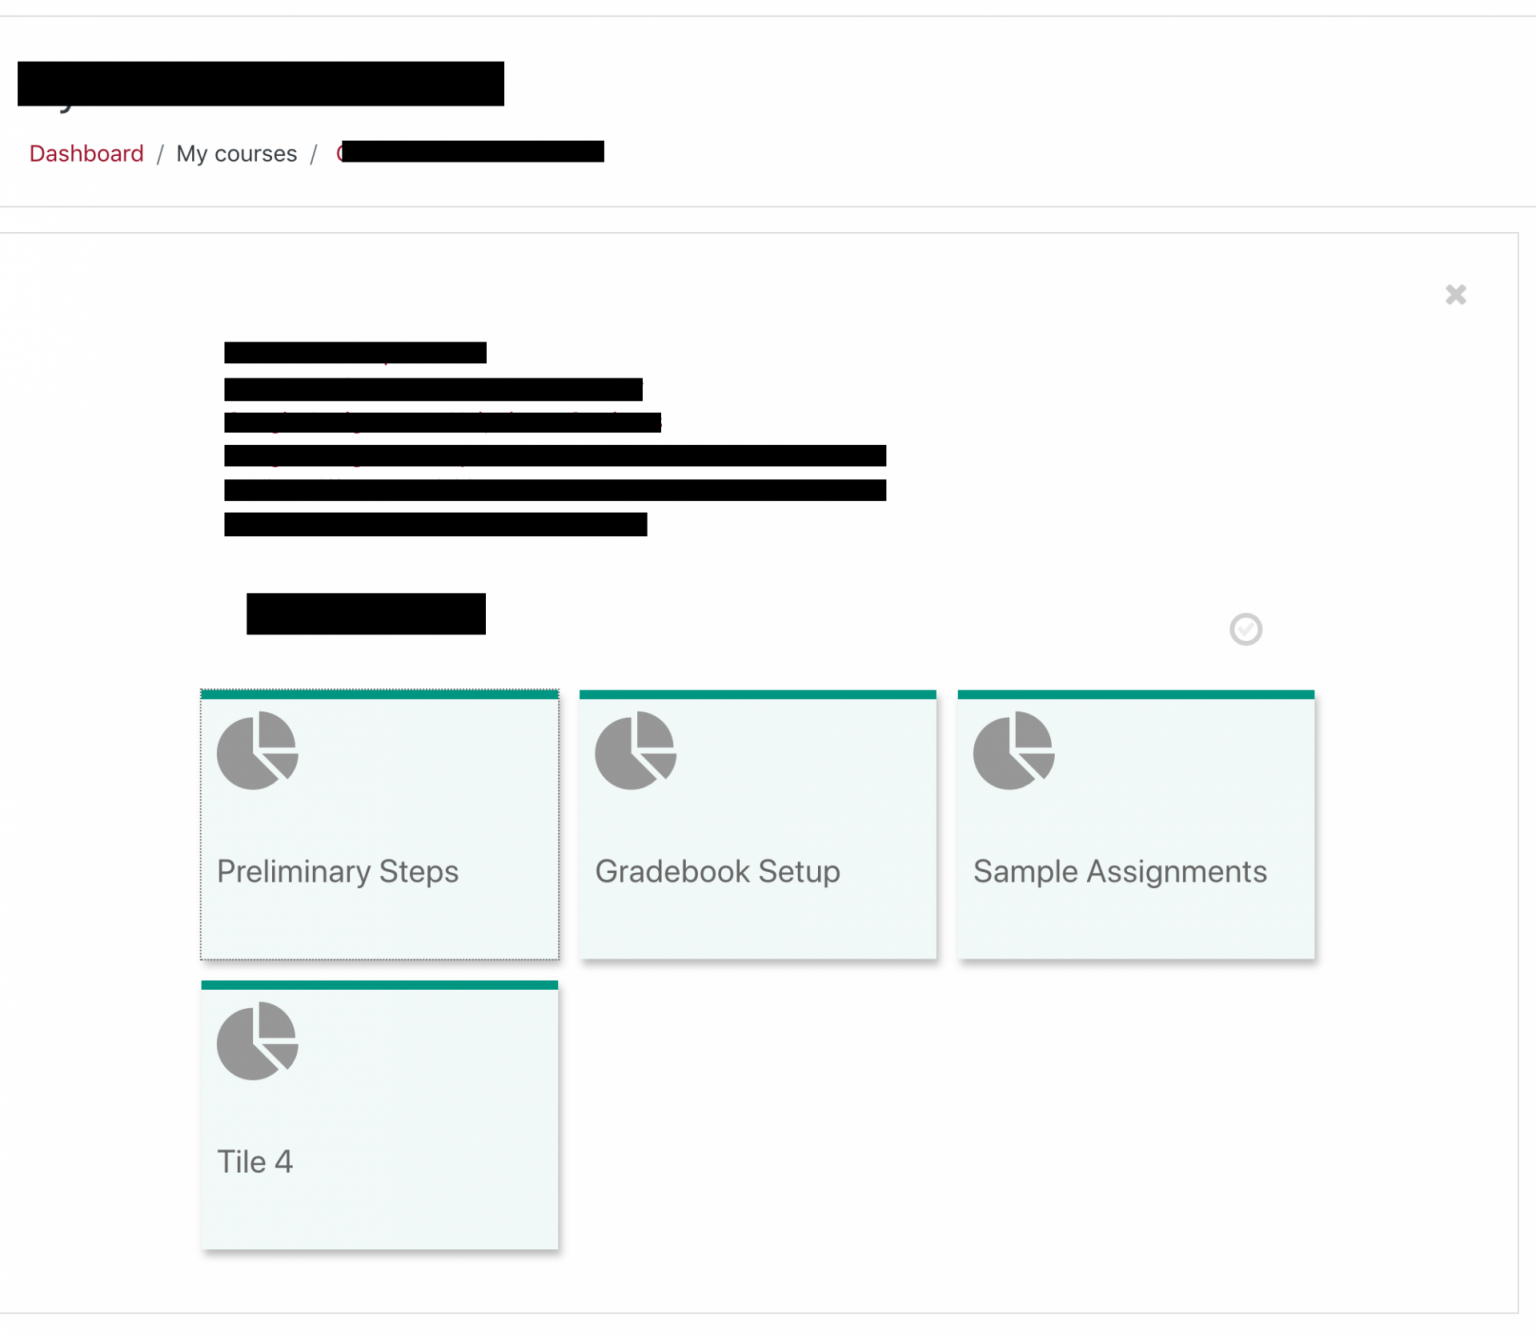Select My courses in the breadcrumb

click(236, 153)
